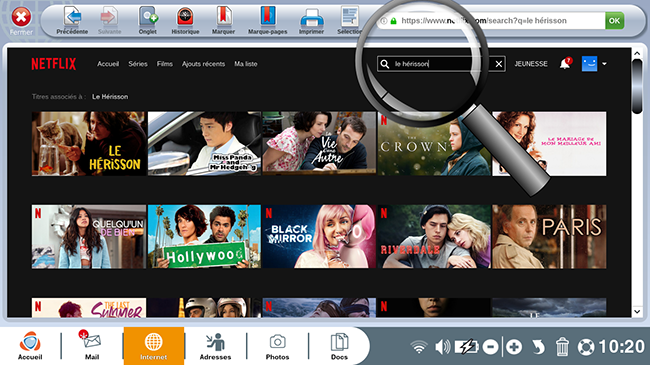
Task: Open the Riverdale thumbnail
Action: (x=434, y=236)
